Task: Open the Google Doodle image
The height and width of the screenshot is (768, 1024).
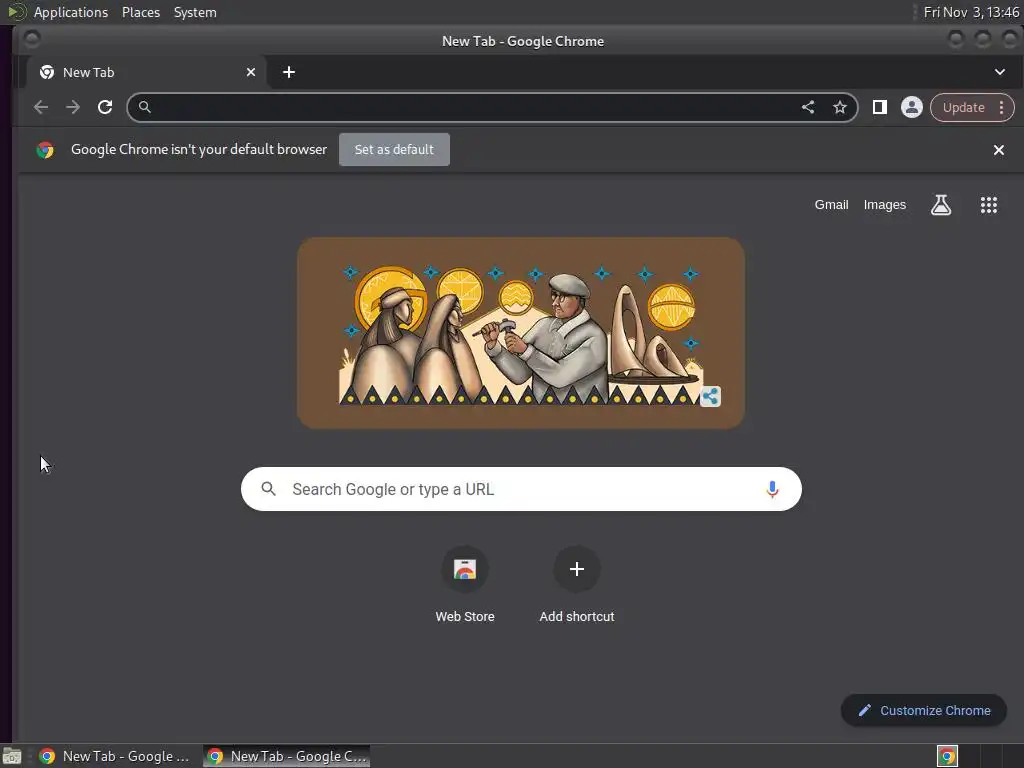Action: point(520,332)
